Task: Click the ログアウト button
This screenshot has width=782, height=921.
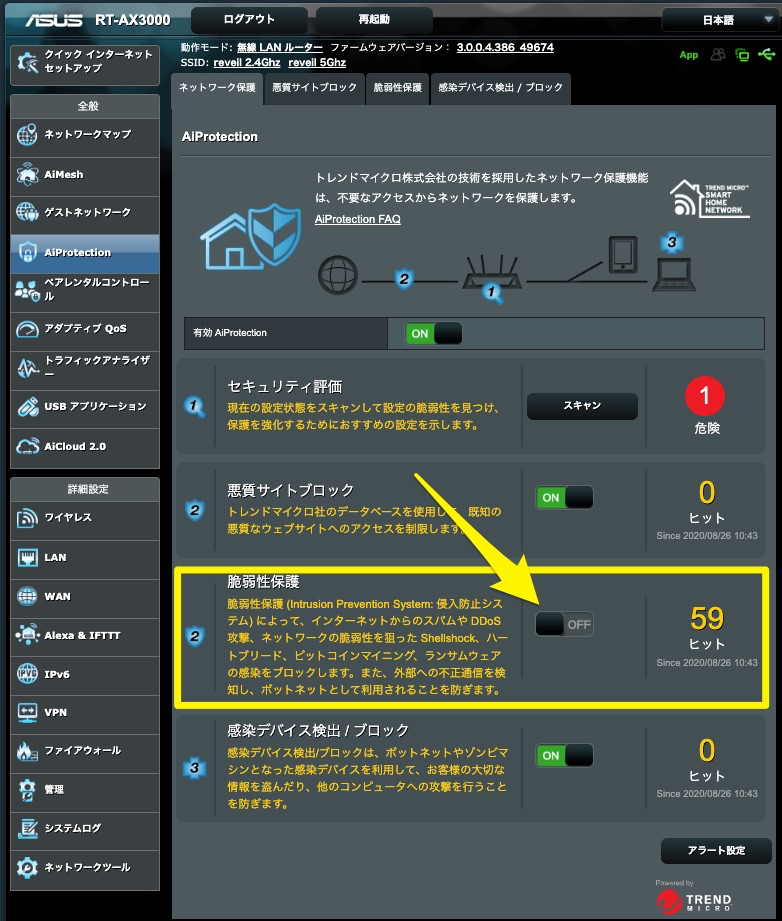Action: point(249,19)
